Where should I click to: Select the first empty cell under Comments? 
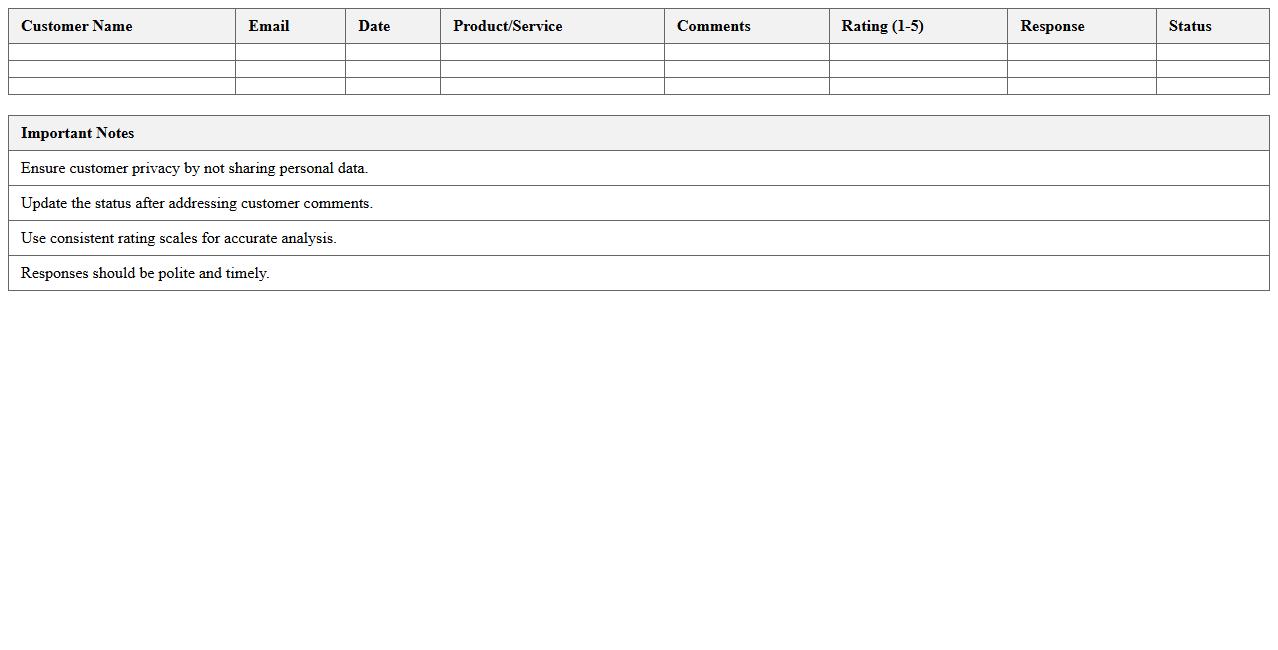point(746,52)
